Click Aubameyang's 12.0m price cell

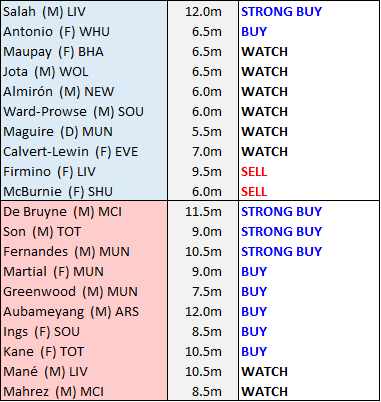(203, 312)
